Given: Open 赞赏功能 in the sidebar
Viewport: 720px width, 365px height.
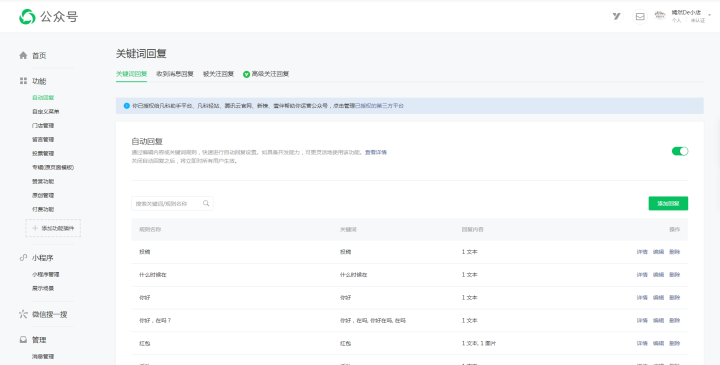Looking at the screenshot, I should (43, 181).
